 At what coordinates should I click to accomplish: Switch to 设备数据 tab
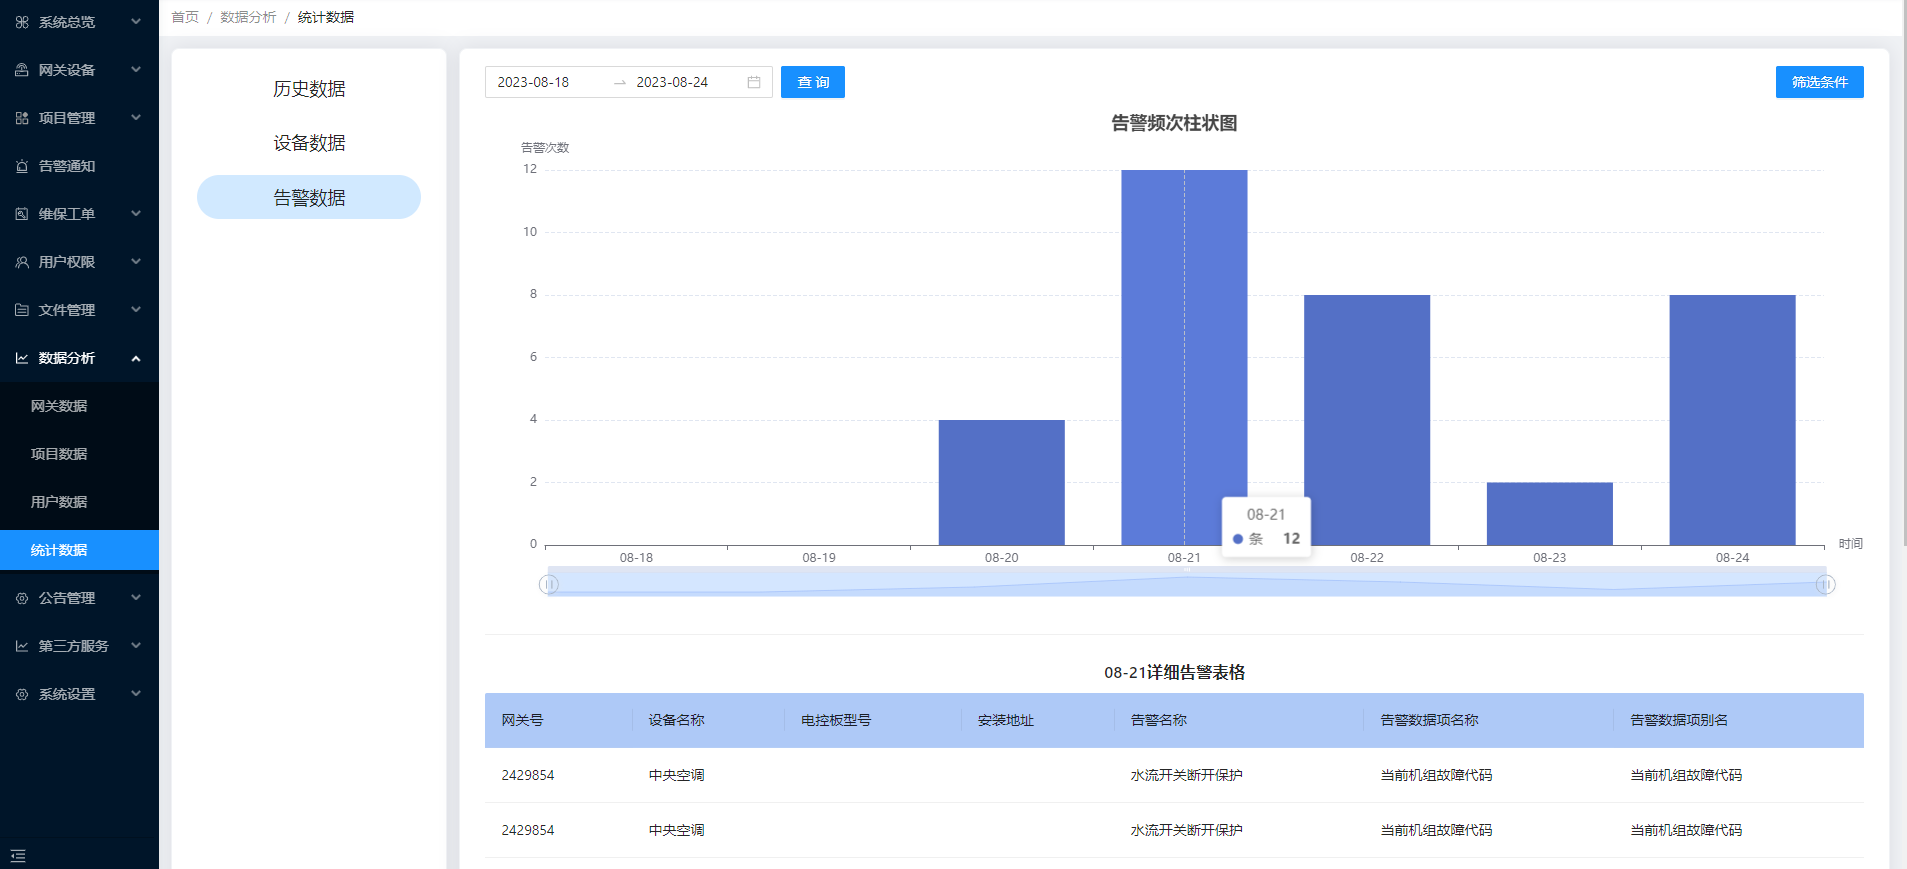[309, 143]
